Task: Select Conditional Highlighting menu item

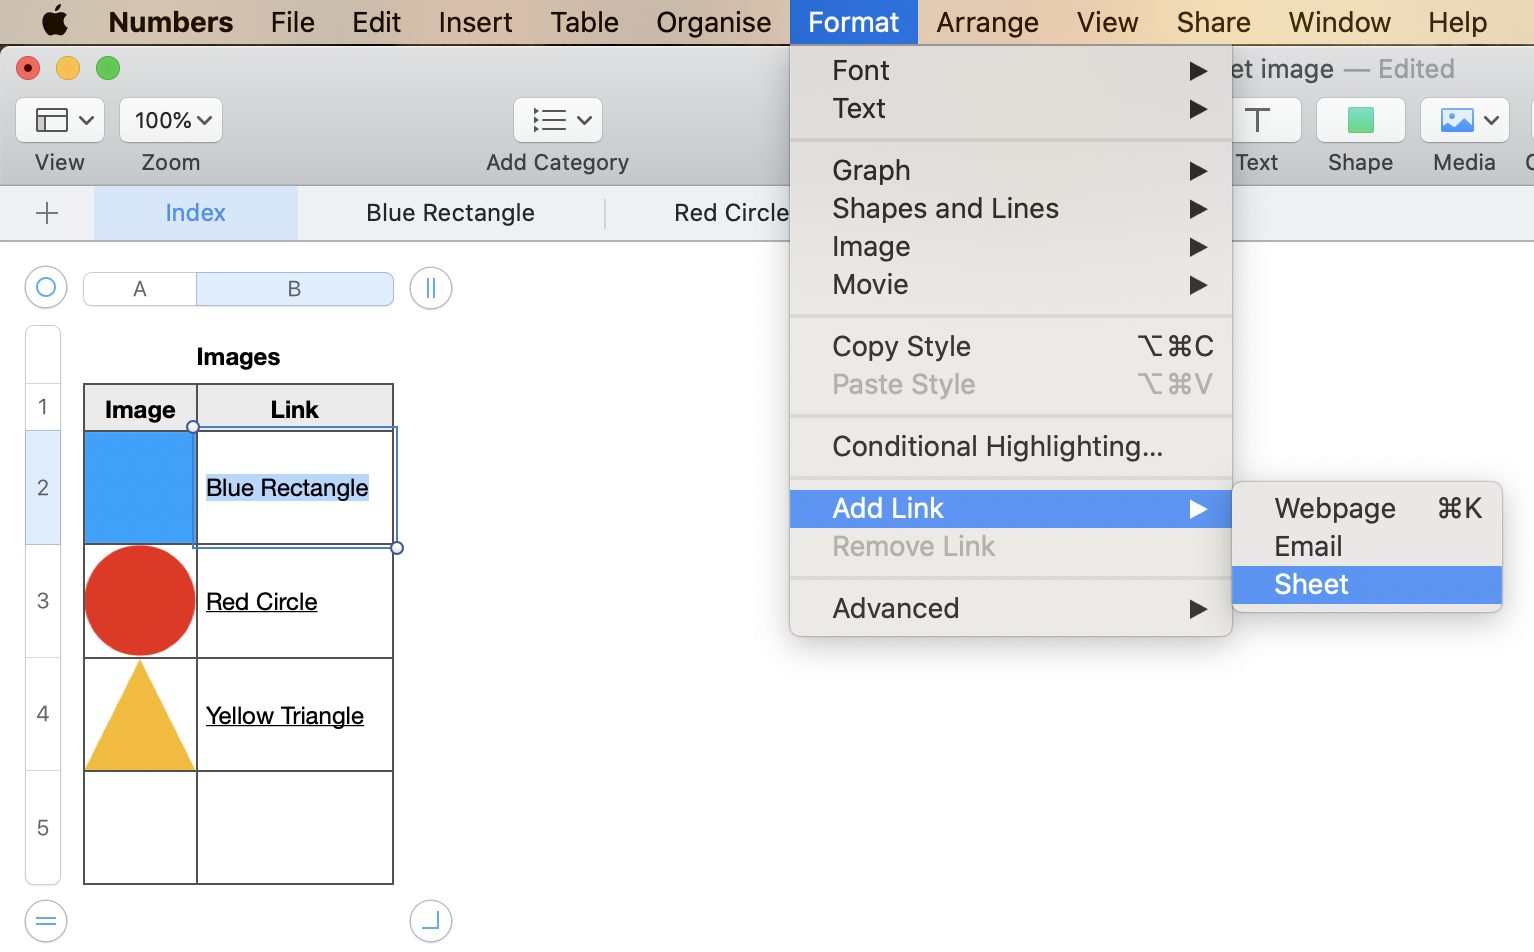Action: click(x=997, y=446)
